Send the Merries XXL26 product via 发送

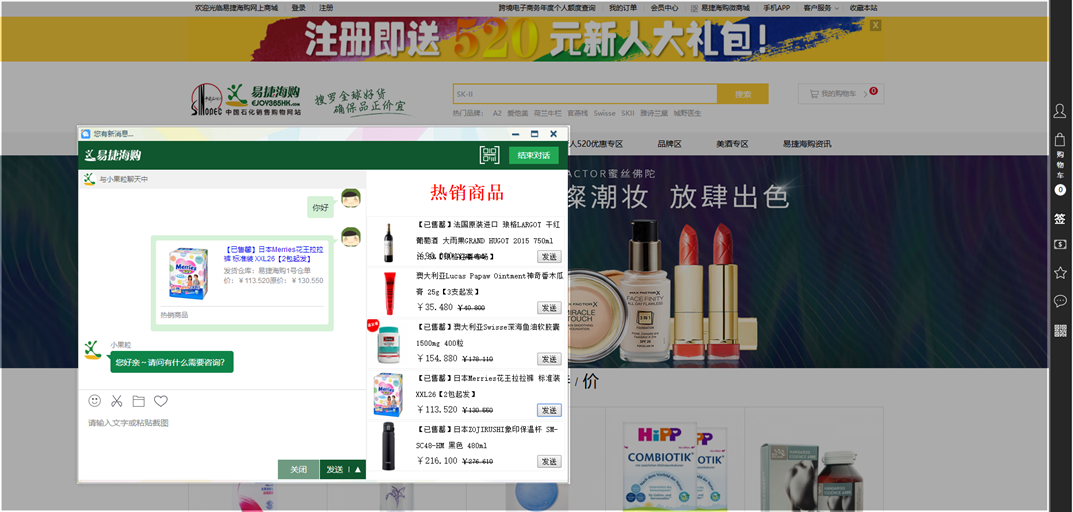pyautogui.click(x=549, y=410)
